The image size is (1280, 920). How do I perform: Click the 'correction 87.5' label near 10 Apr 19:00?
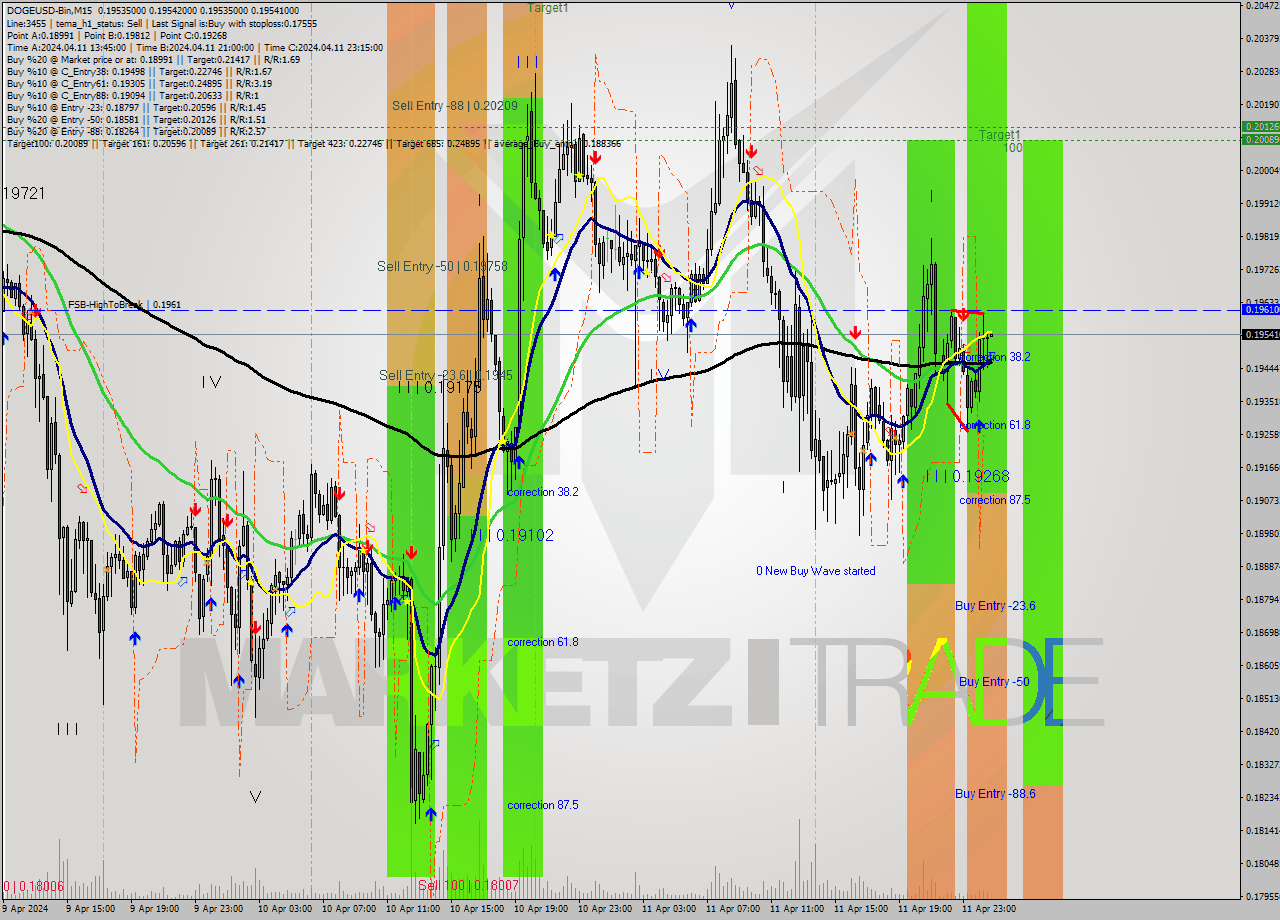[542, 805]
